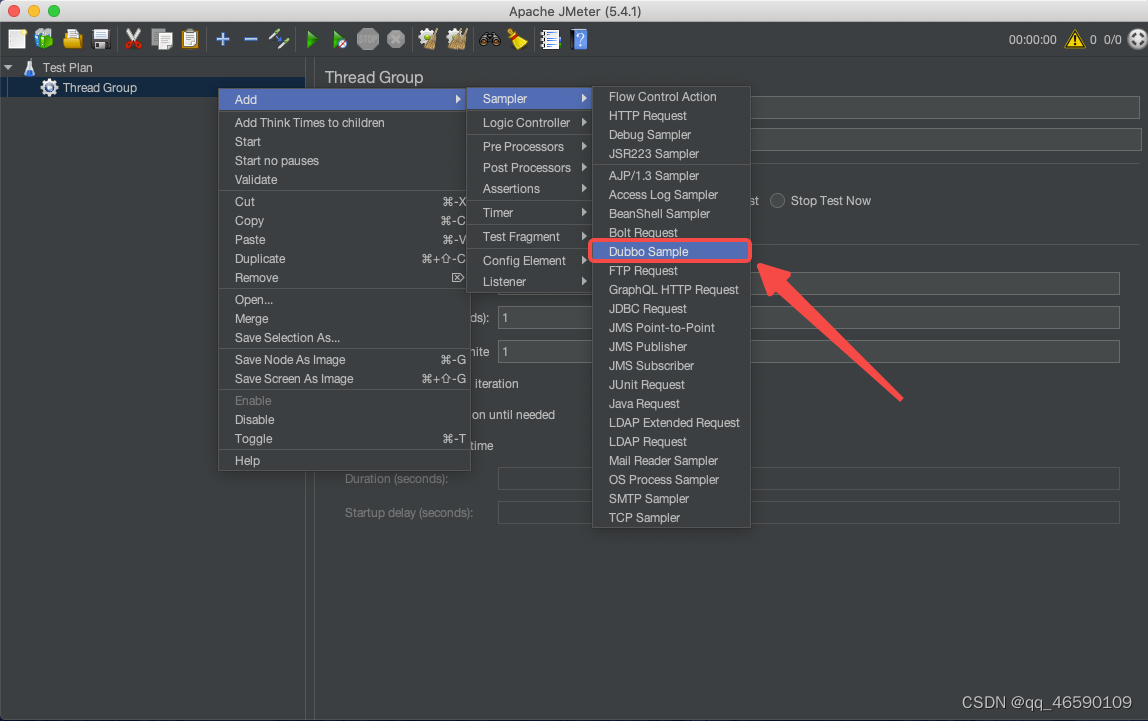Click the Test Plan flask icon
Screen dimensions: 1148x721
30,67
